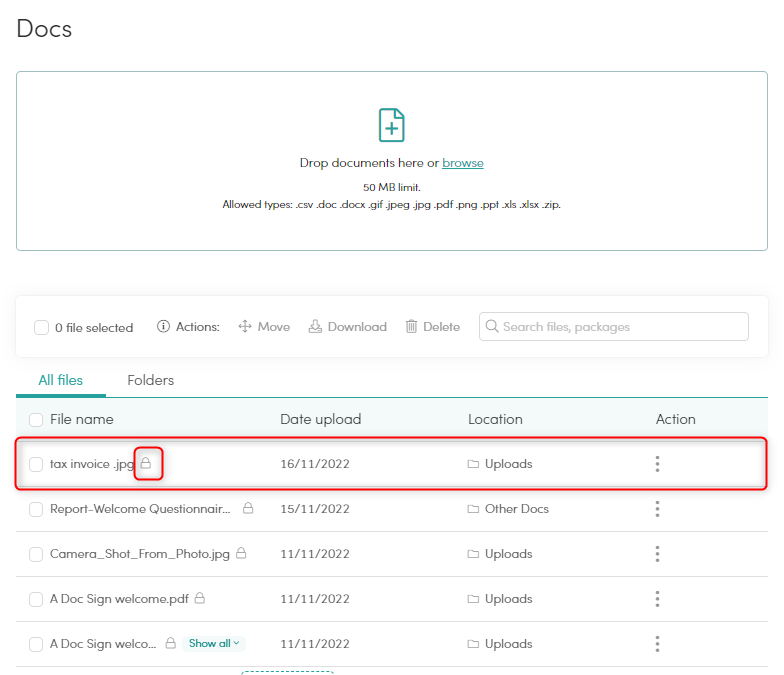Click Uploads folder icon in tax invoice row
The height and width of the screenshot is (675, 784).
pyautogui.click(x=473, y=464)
